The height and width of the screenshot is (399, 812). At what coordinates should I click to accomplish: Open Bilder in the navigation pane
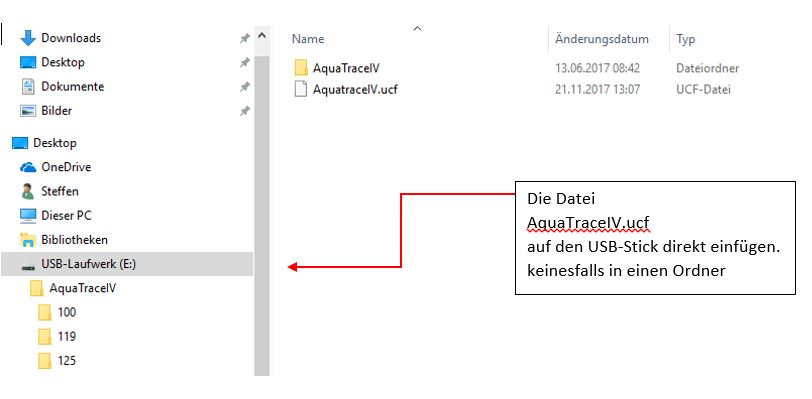(x=56, y=110)
